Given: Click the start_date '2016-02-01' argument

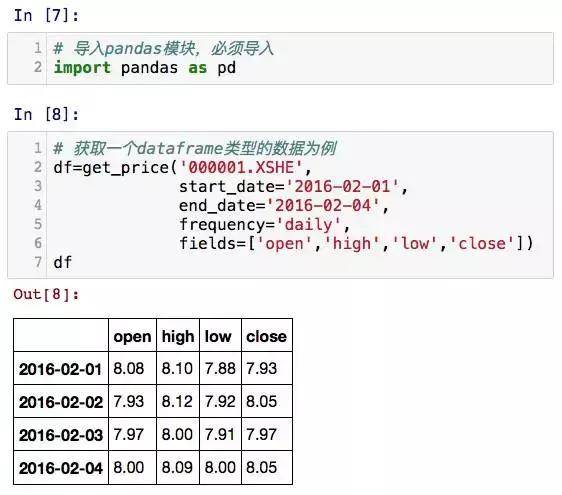Looking at the screenshot, I should pyautogui.click(x=294, y=186).
